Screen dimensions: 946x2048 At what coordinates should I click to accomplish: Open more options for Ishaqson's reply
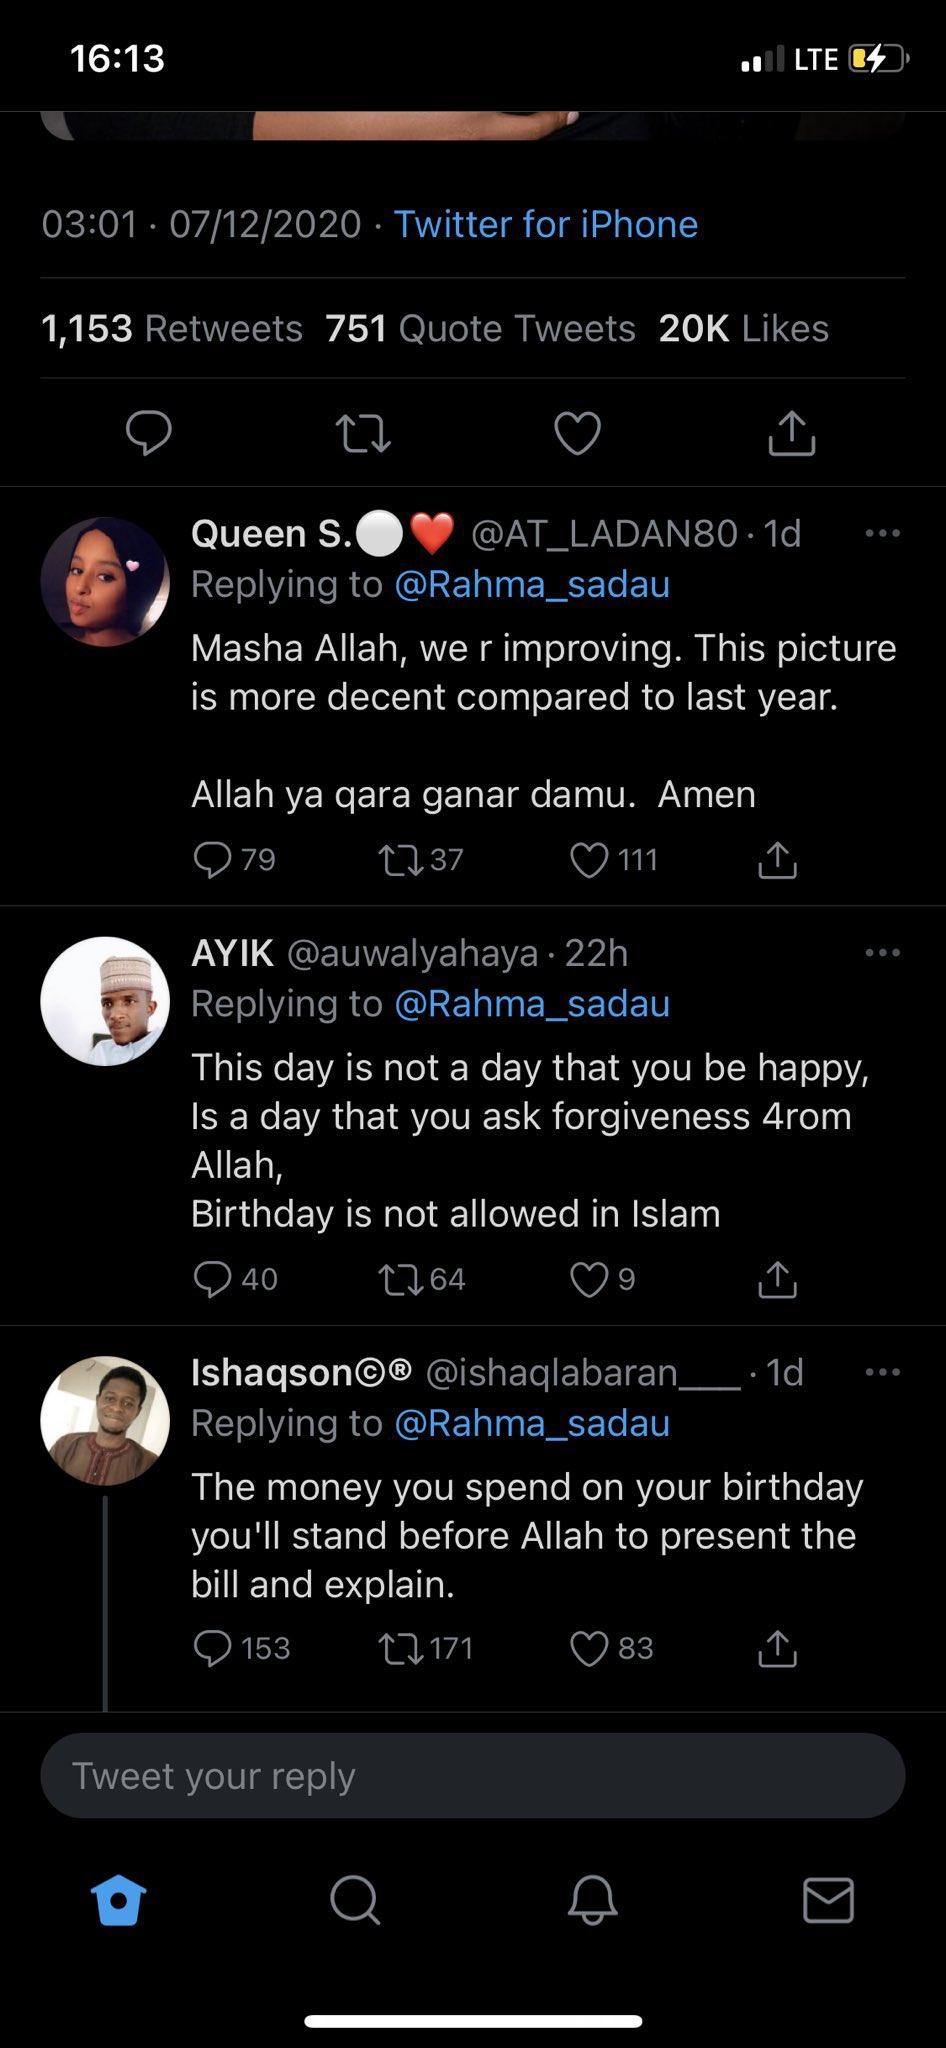(882, 1372)
